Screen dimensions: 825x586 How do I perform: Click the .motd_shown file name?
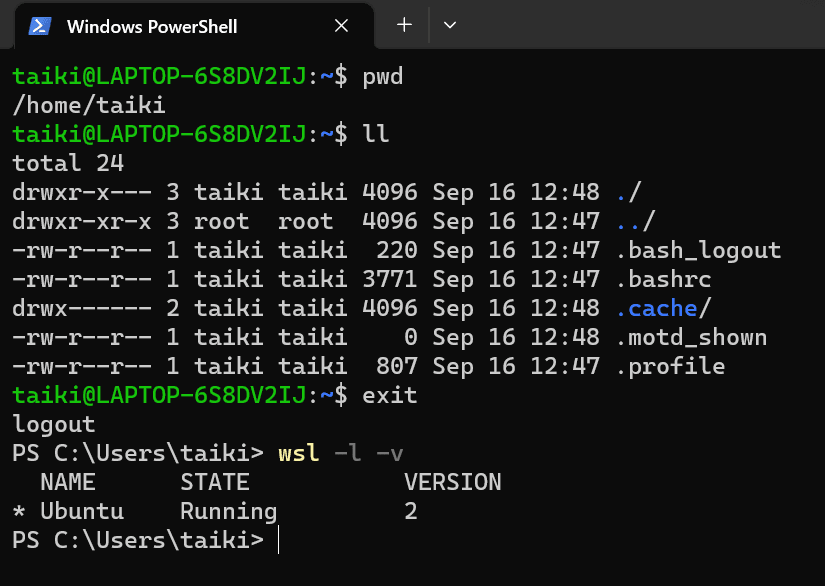(x=691, y=337)
